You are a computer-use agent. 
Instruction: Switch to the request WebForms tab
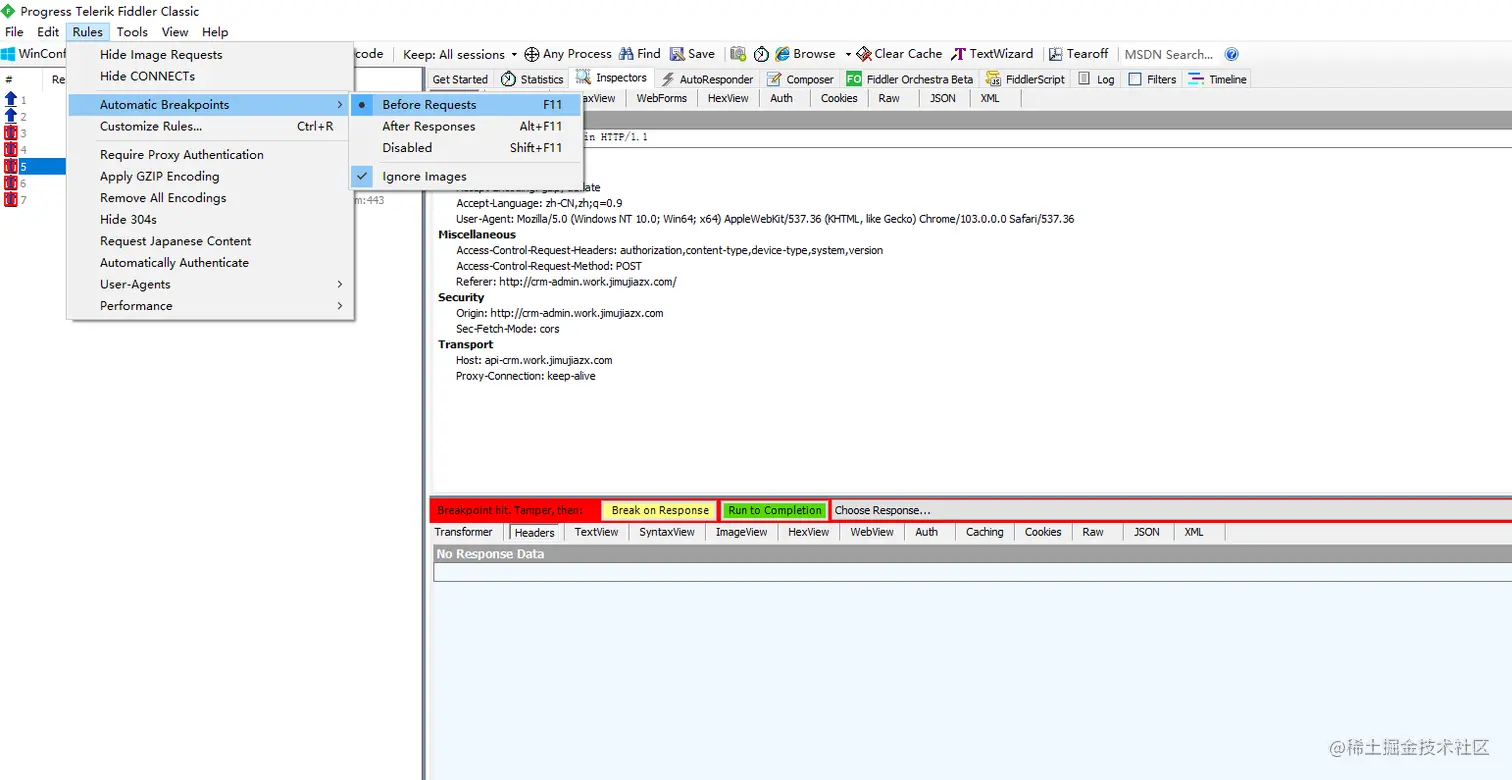[662, 98]
